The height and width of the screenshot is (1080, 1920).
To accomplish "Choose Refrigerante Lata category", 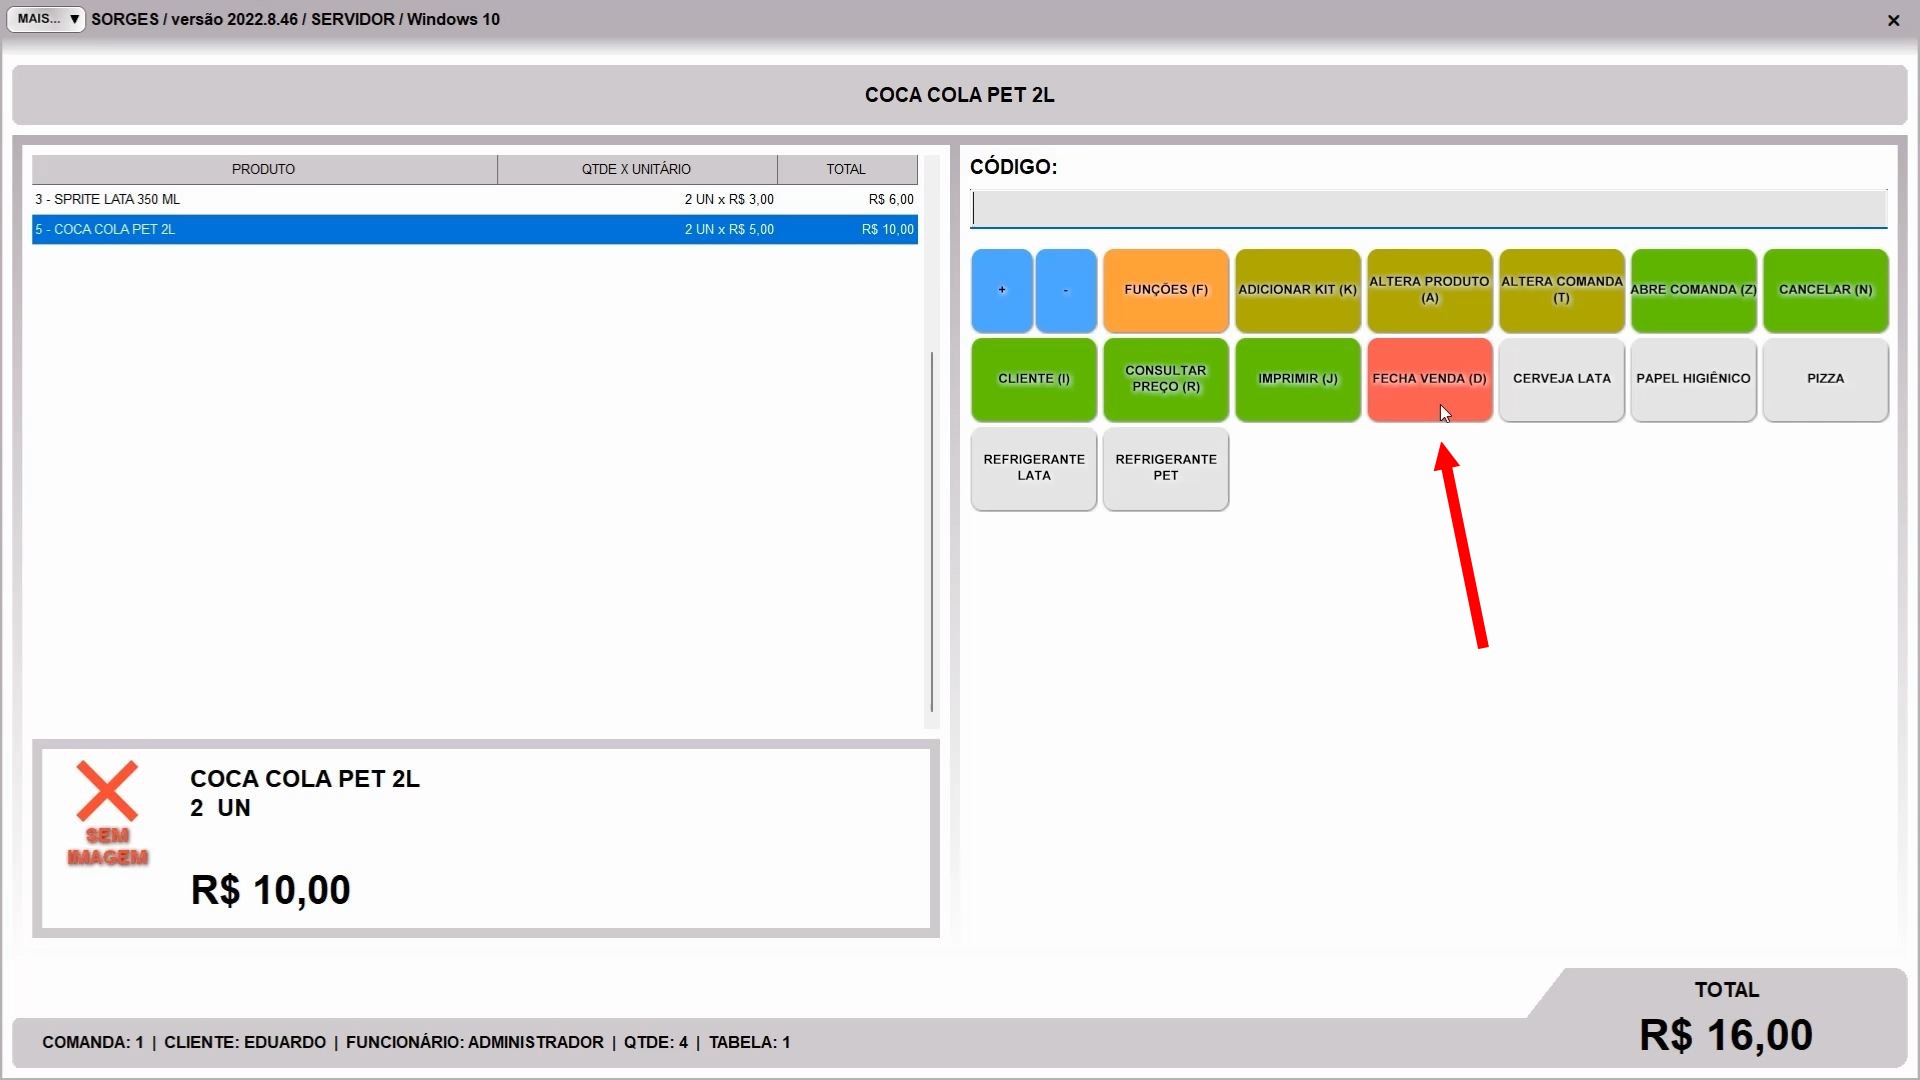I will pyautogui.click(x=1033, y=468).
